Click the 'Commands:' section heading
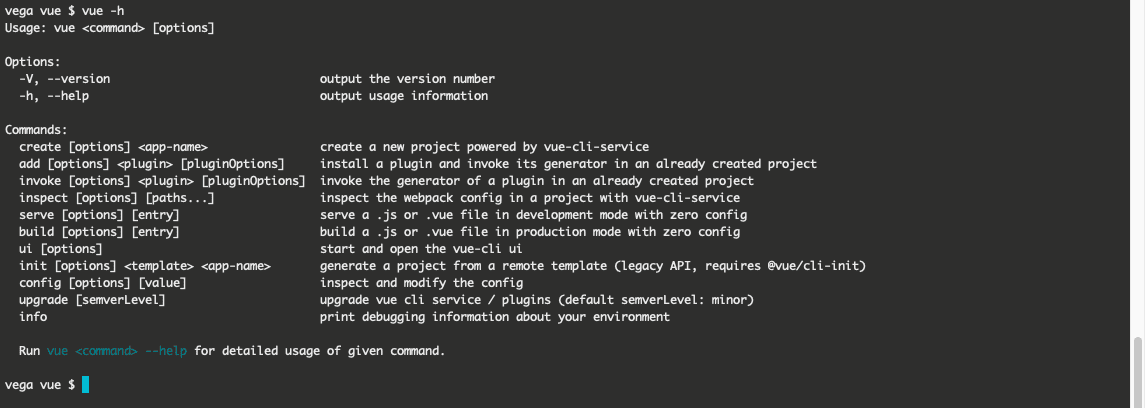 coord(37,130)
